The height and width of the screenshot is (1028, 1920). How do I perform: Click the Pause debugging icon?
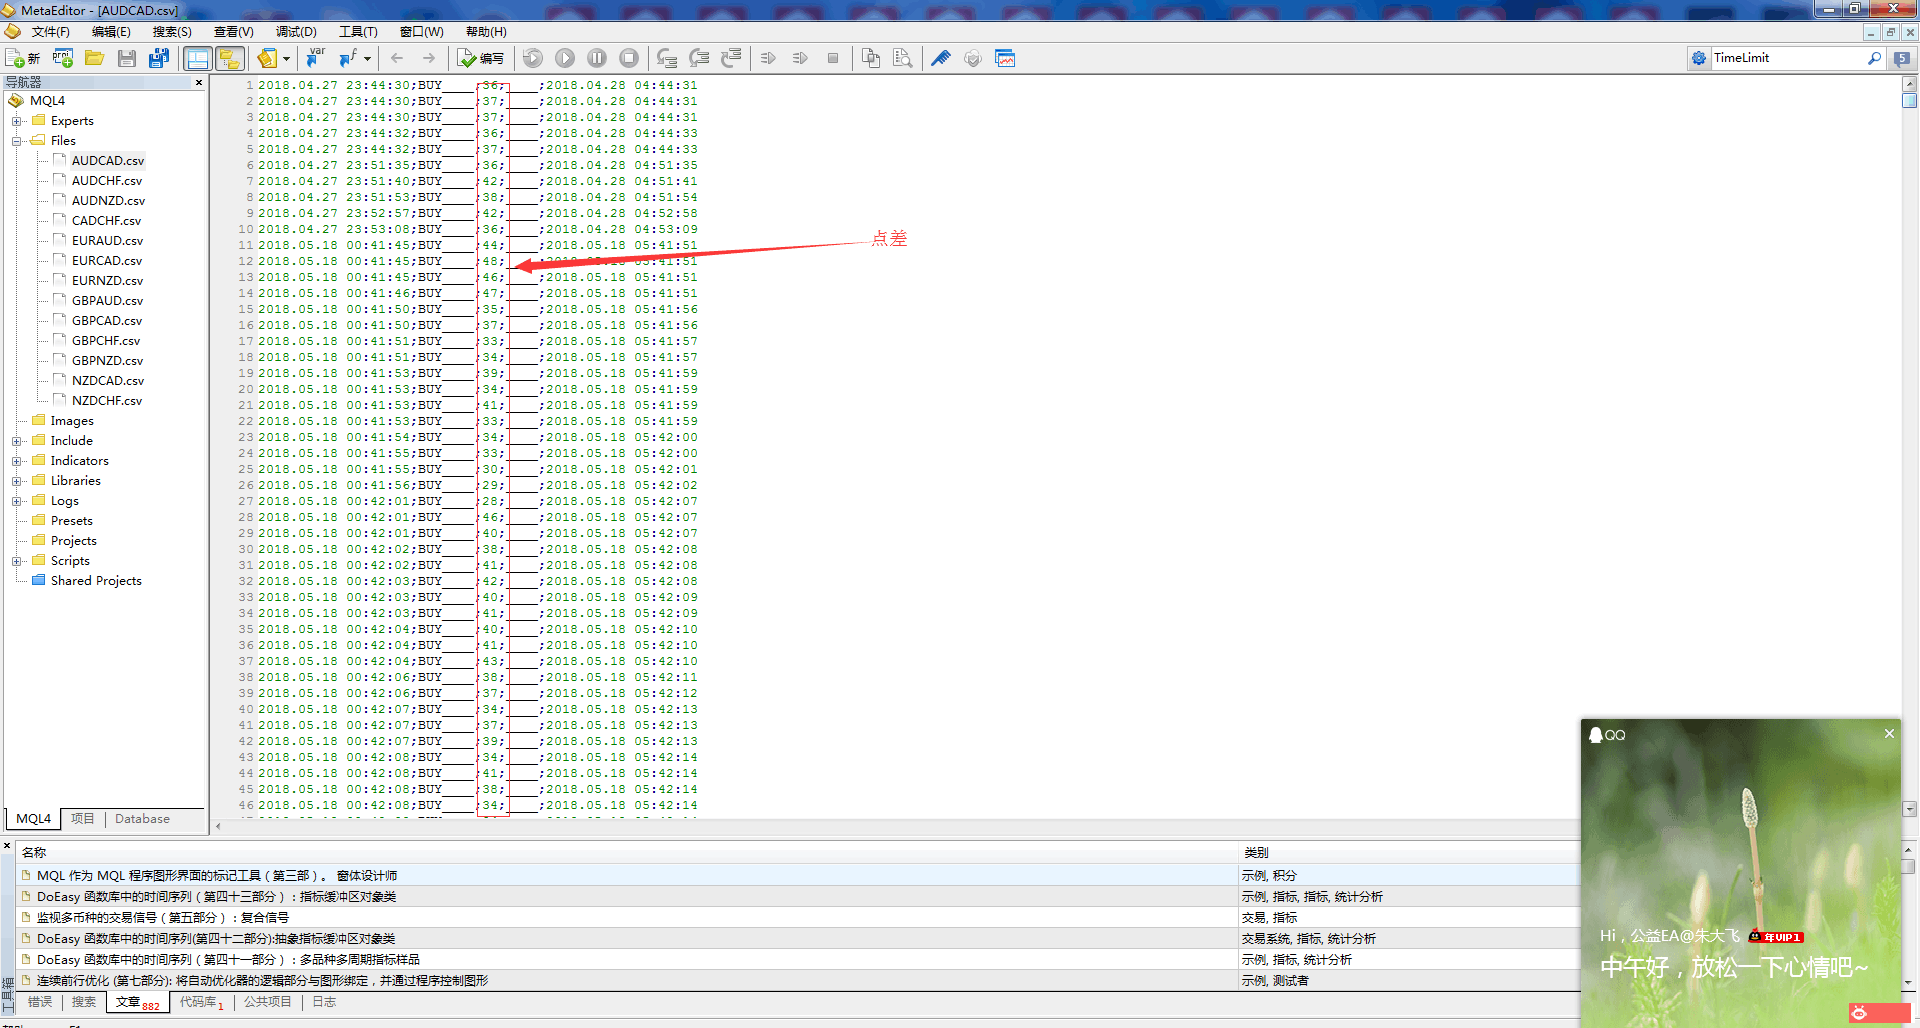(597, 58)
